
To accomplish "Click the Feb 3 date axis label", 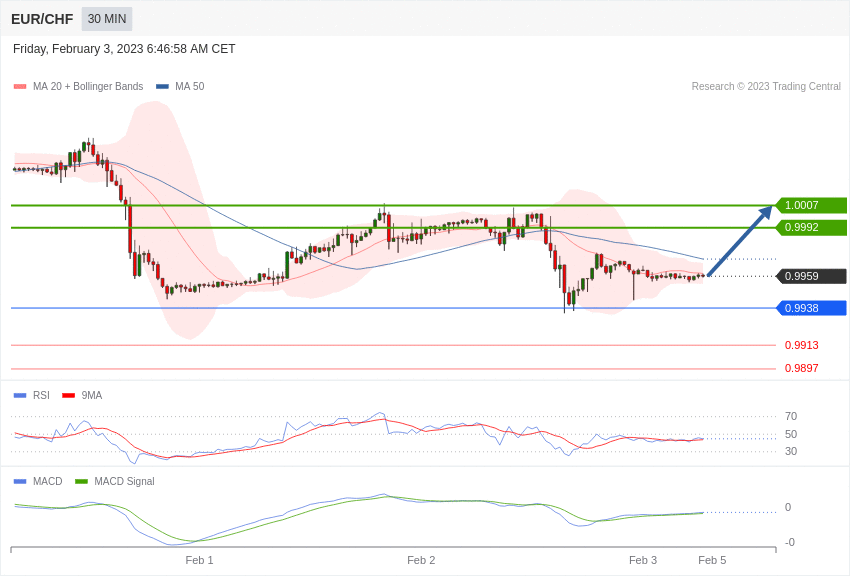I will (x=643, y=560).
